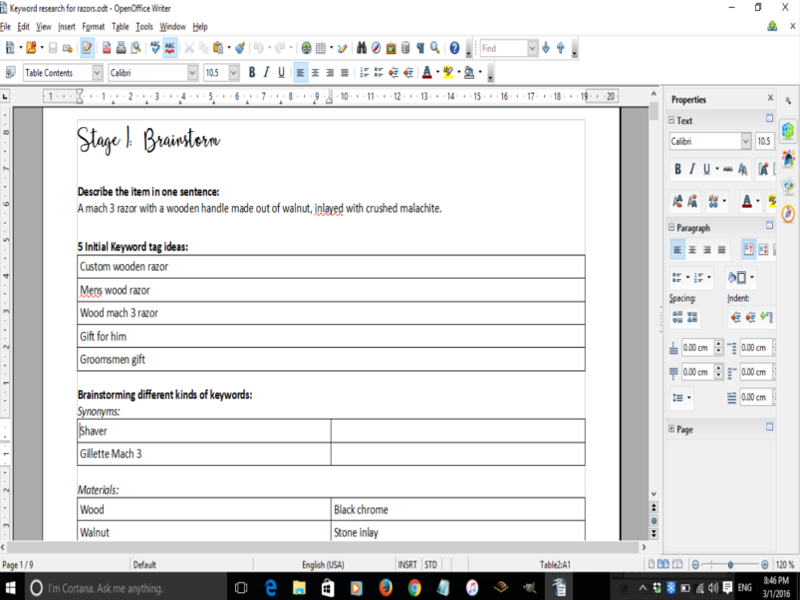
Task: Open the Edit menu
Action: [23, 27]
